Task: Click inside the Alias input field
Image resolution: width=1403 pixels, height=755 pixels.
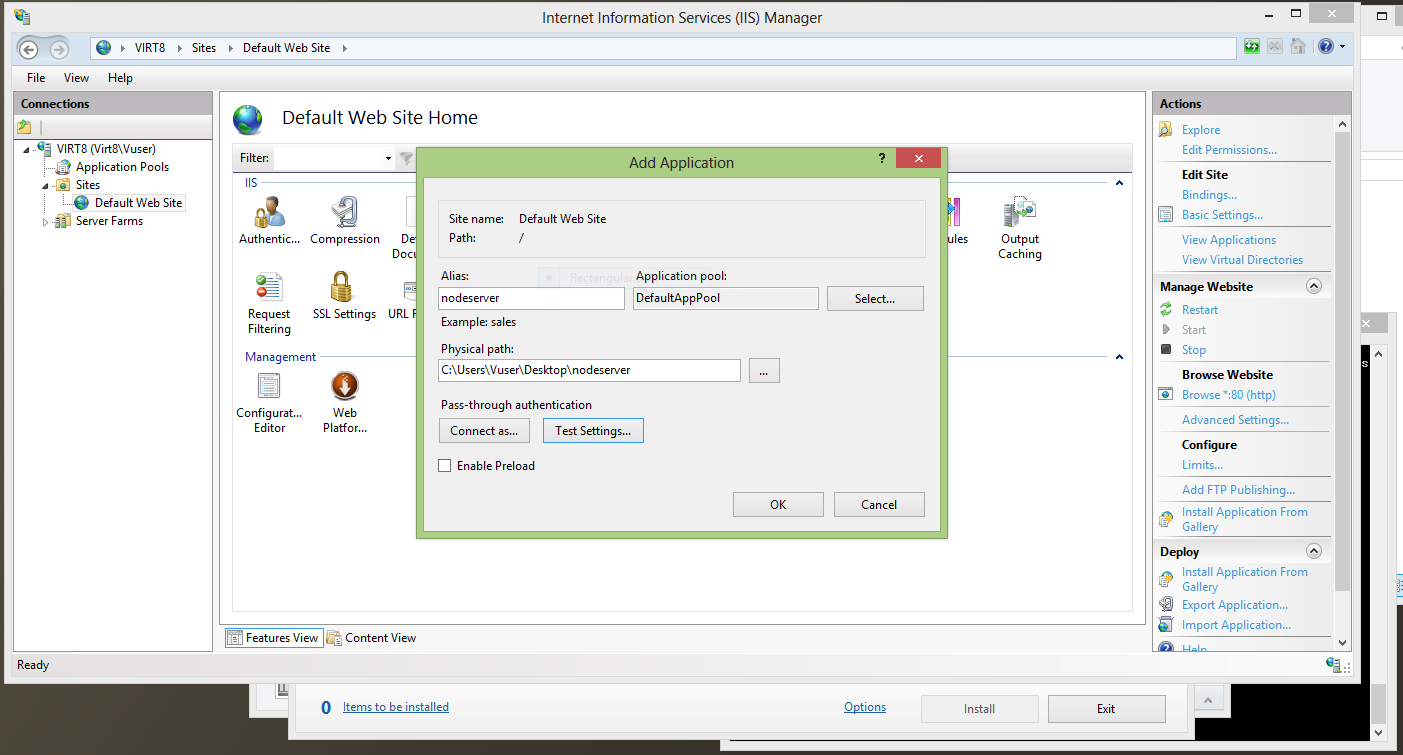Action: (530, 298)
